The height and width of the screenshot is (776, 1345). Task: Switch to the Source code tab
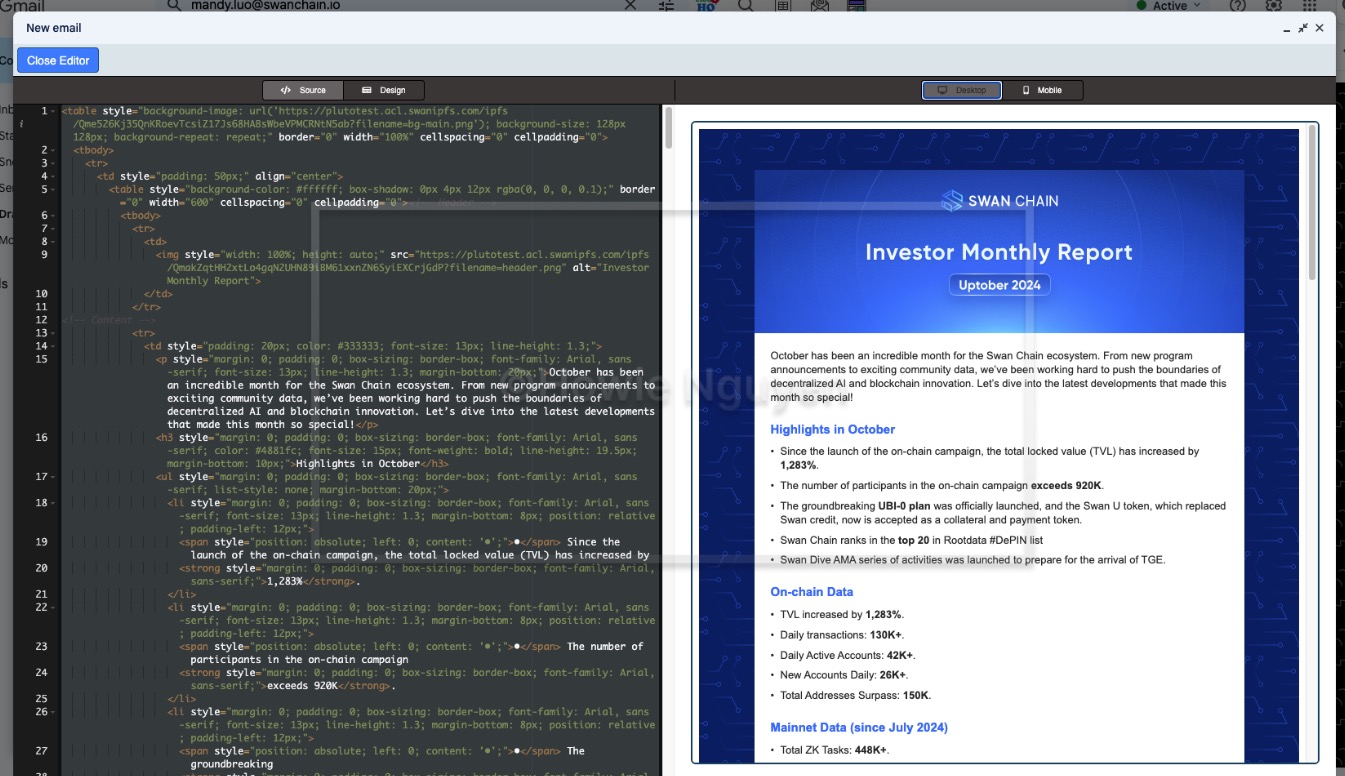pos(303,90)
